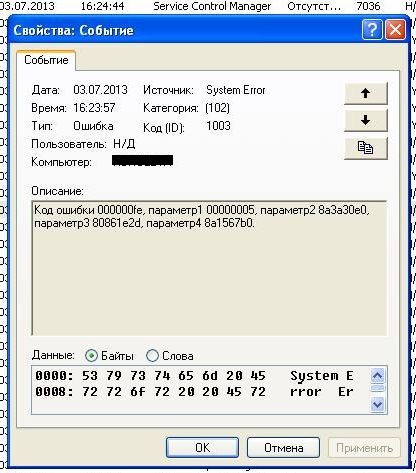The height and width of the screenshot is (473, 416).
Task: Click the description text beginning Код ошибки 000000fe
Action: (202, 217)
